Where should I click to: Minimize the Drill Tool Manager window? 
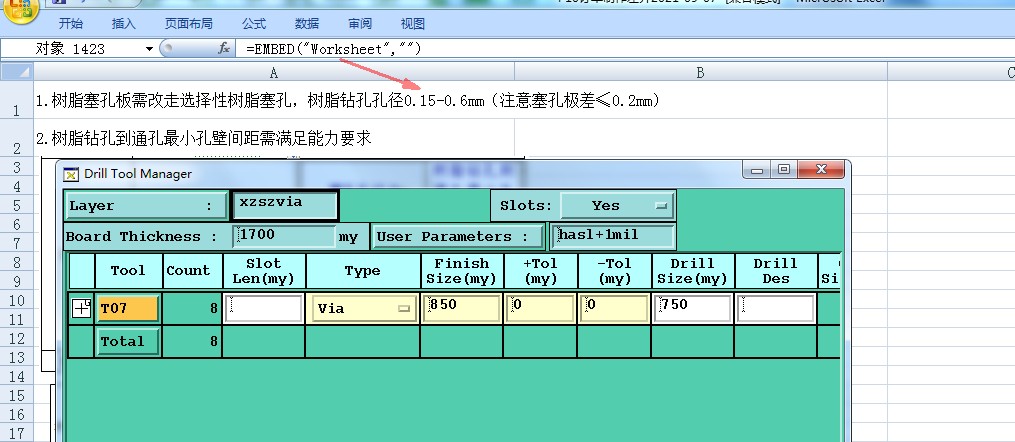click(757, 170)
